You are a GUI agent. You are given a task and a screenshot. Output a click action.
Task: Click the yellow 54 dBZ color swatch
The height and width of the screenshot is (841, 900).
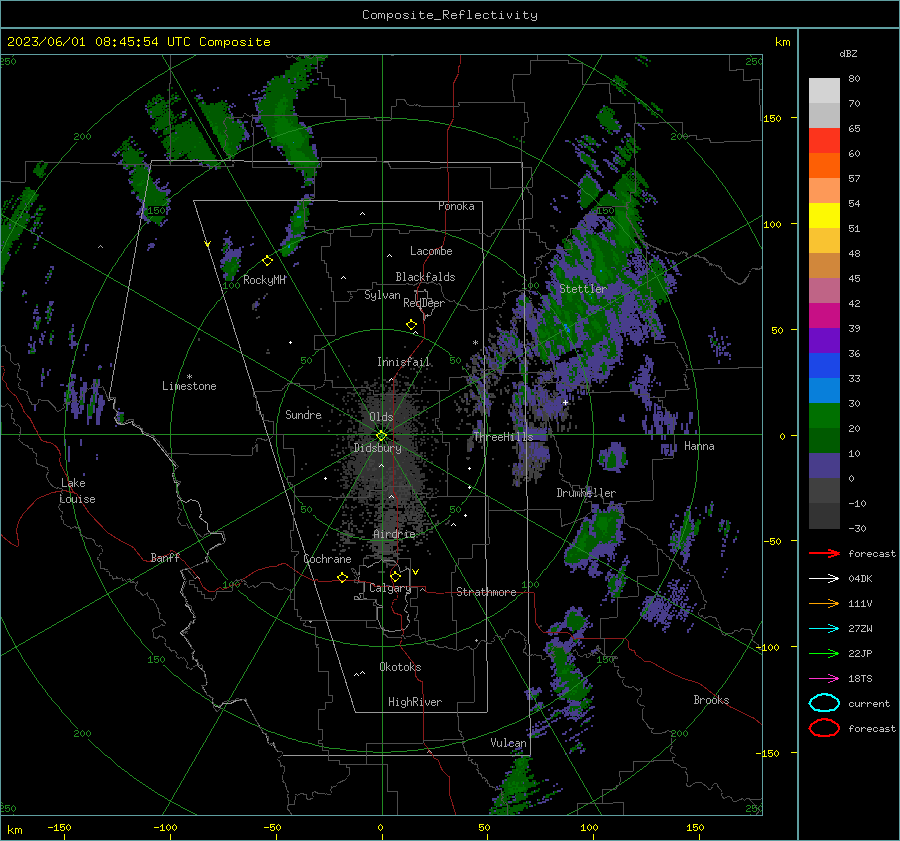pyautogui.click(x=824, y=215)
